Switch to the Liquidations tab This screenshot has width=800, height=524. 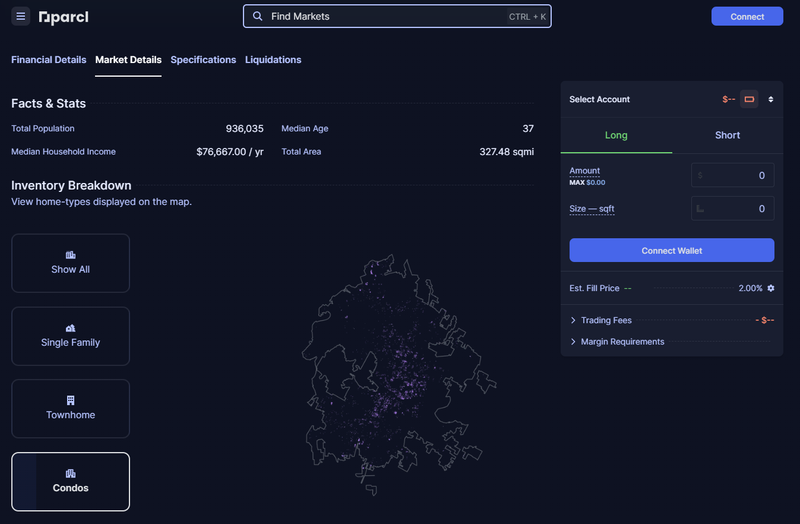273,60
